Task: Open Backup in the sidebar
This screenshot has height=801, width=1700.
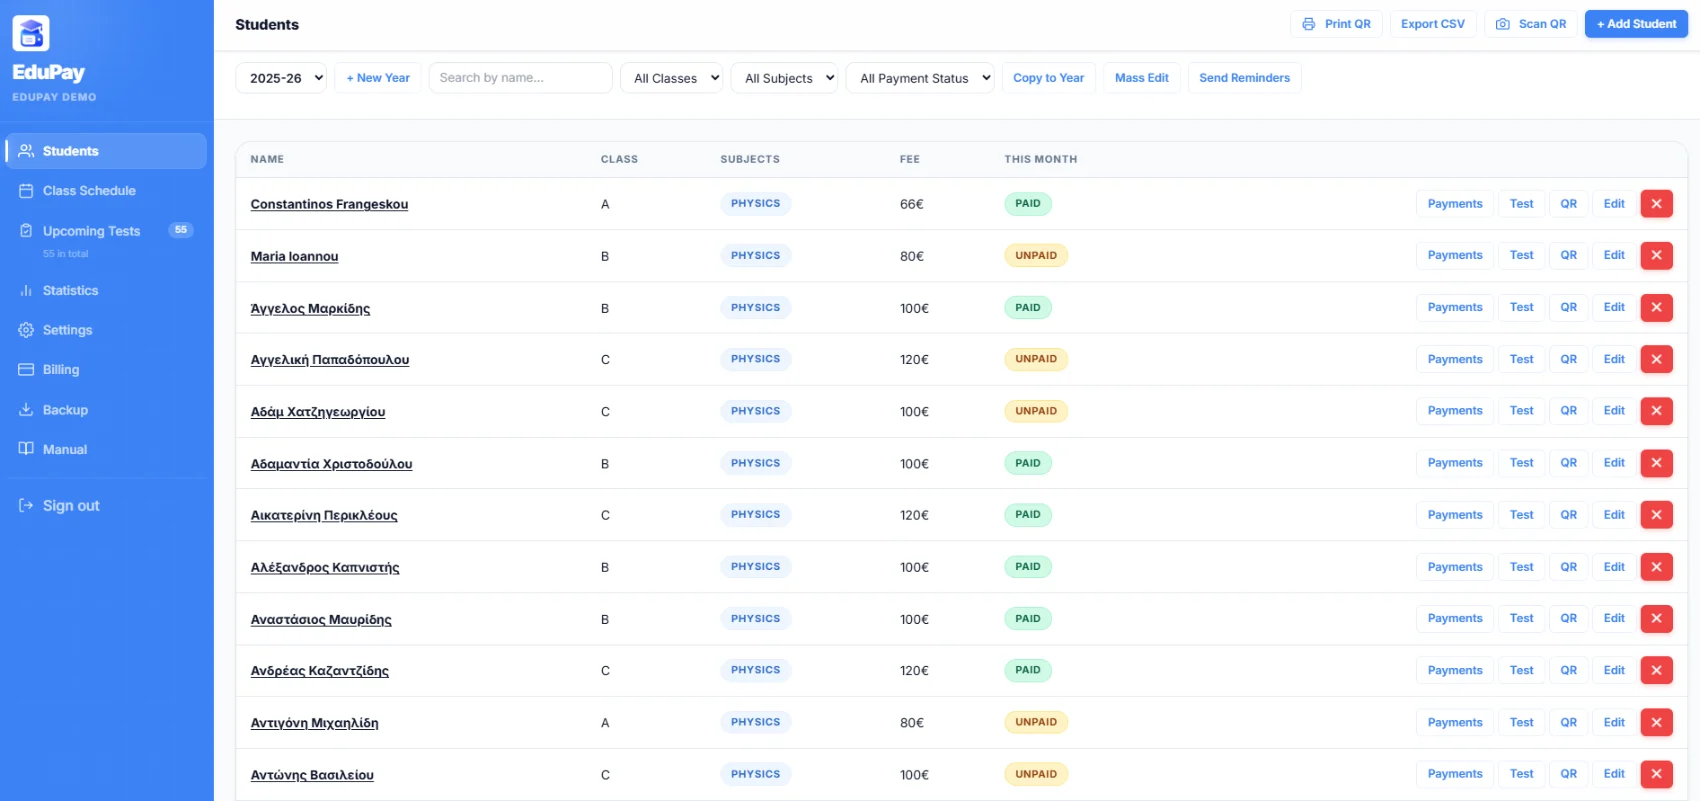Action: [x=106, y=410]
